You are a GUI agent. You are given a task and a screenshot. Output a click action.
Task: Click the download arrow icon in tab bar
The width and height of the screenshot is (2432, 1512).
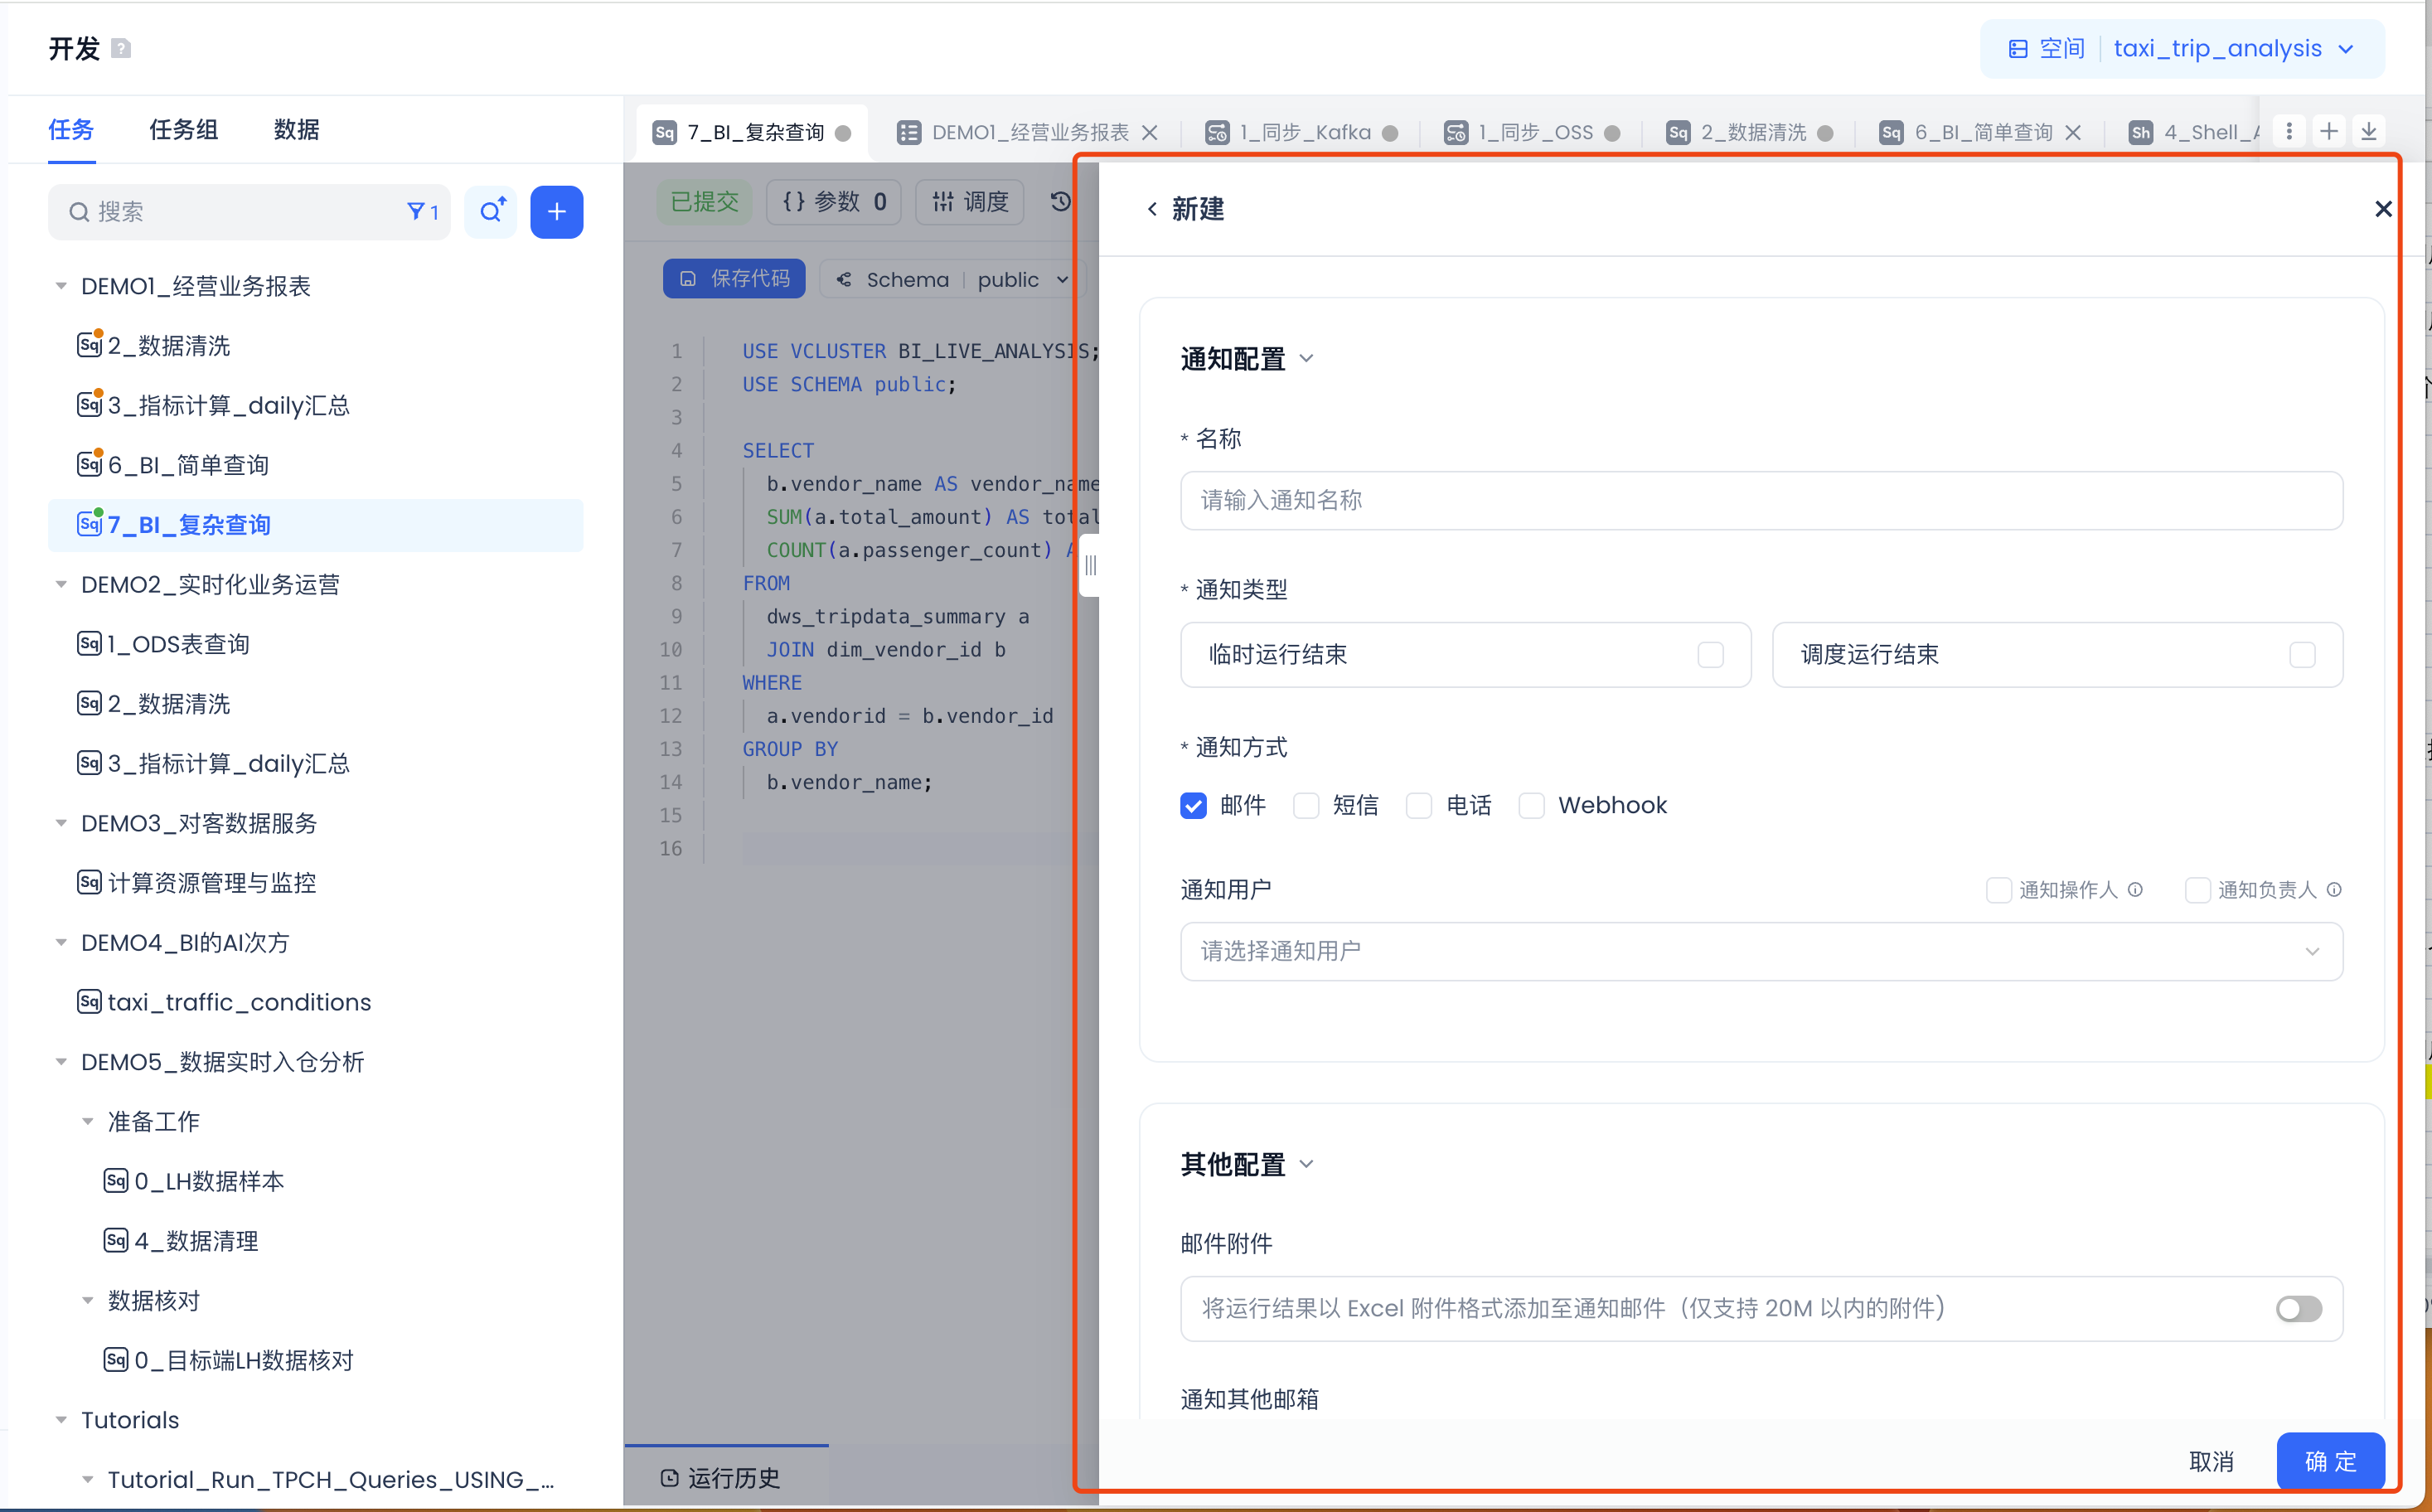click(2369, 132)
